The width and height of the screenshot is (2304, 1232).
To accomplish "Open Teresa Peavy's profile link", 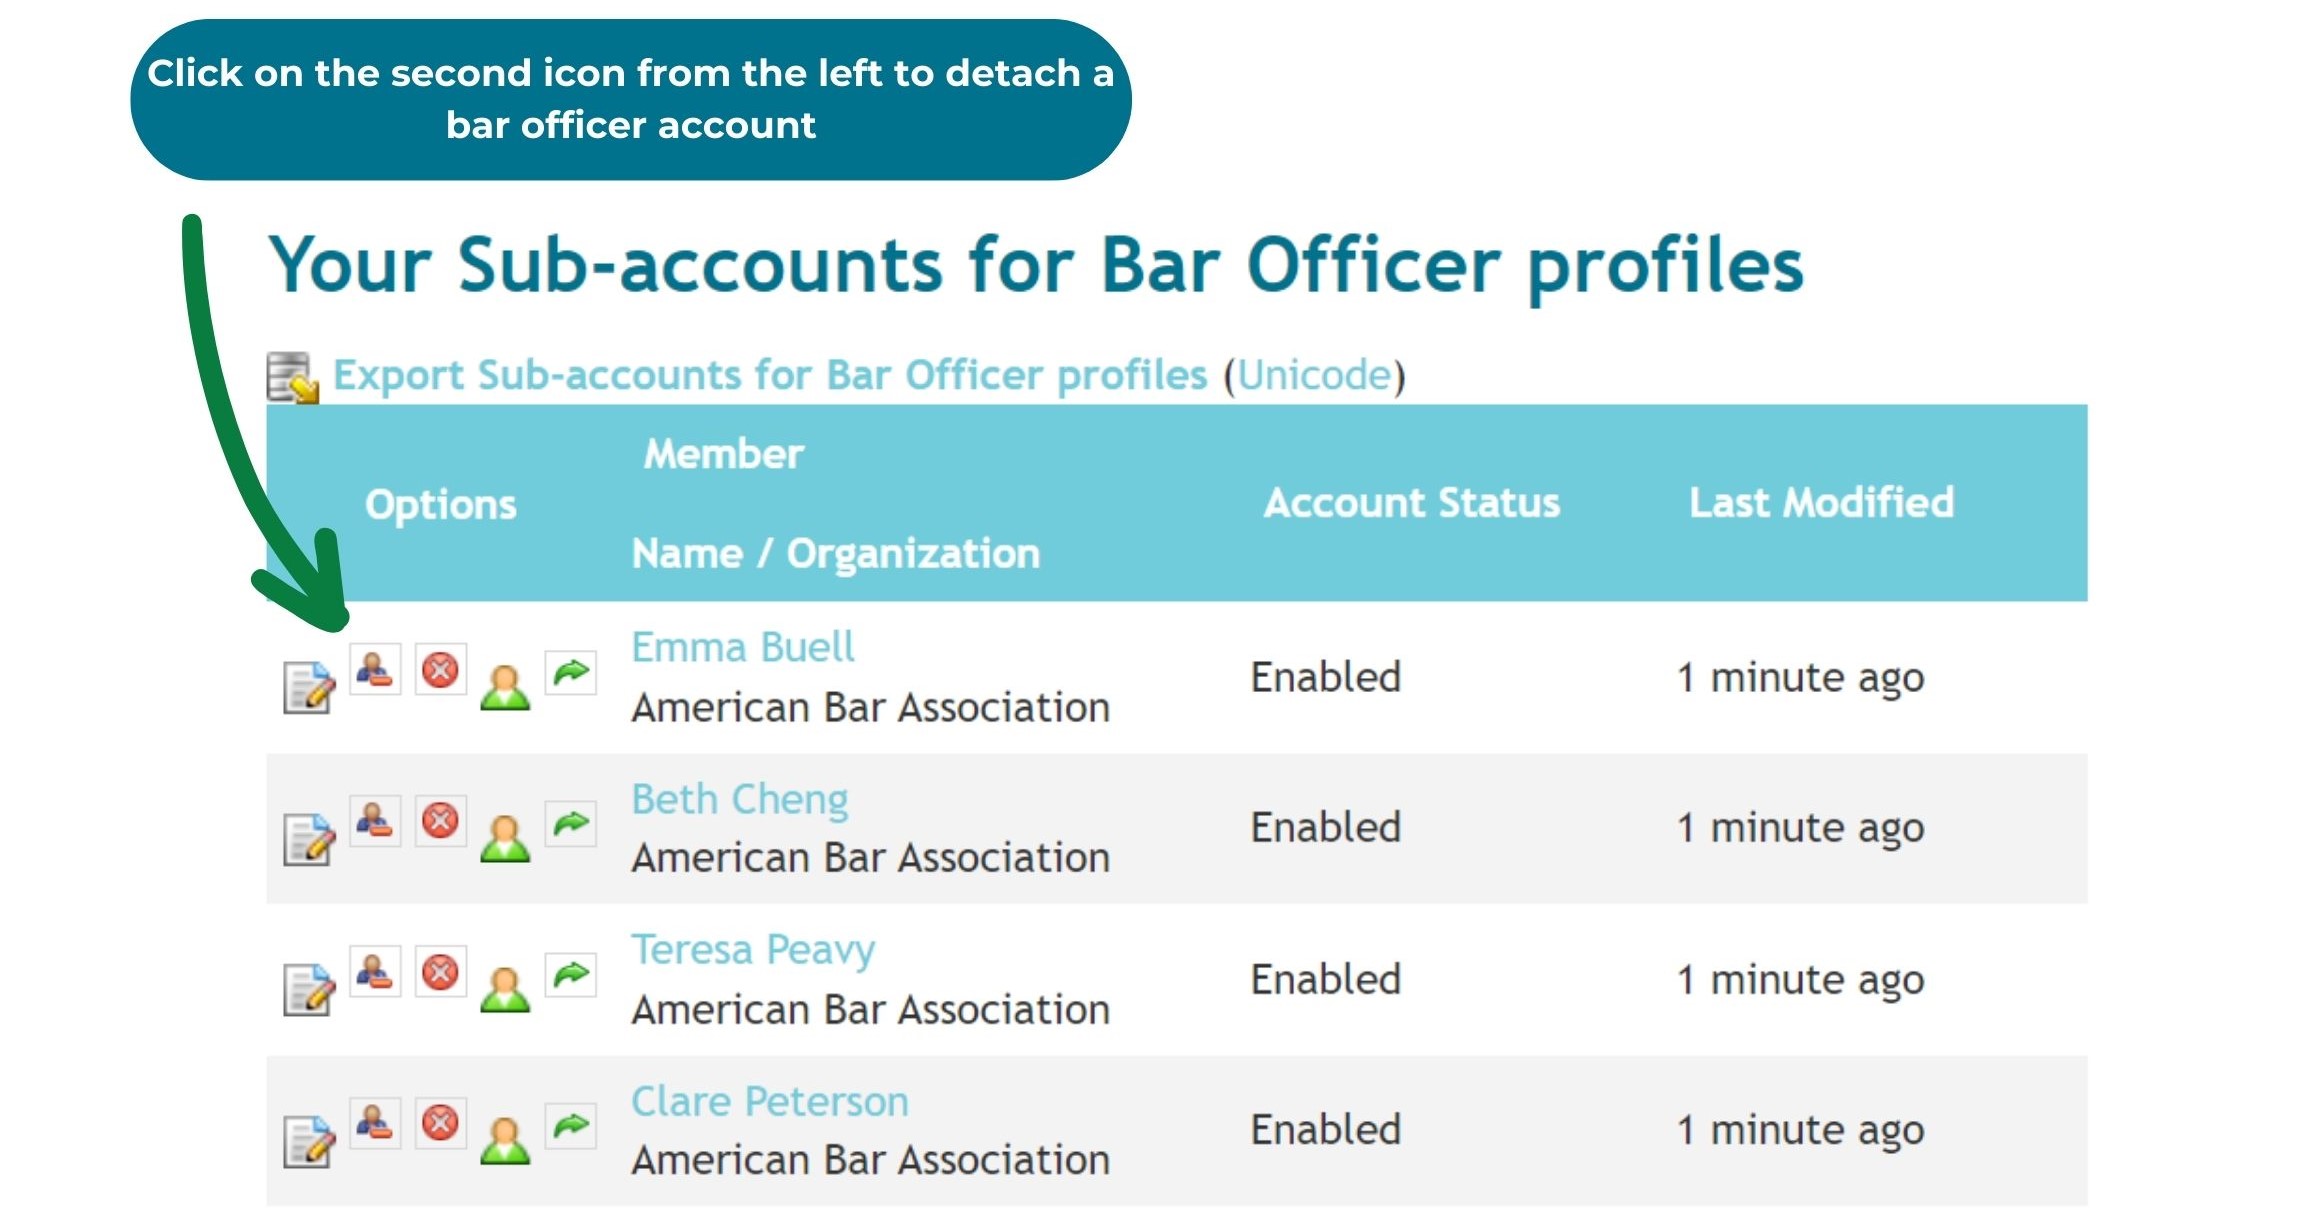I will tap(752, 949).
